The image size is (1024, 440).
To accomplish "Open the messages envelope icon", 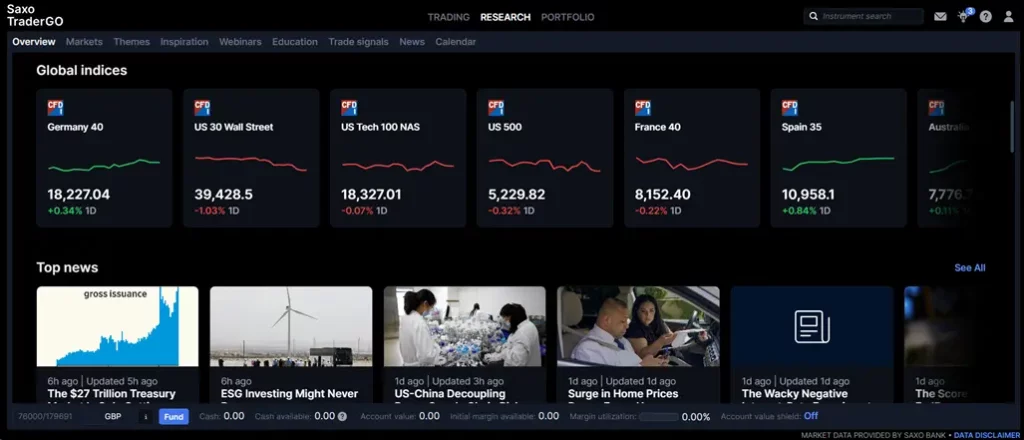I will (x=940, y=17).
